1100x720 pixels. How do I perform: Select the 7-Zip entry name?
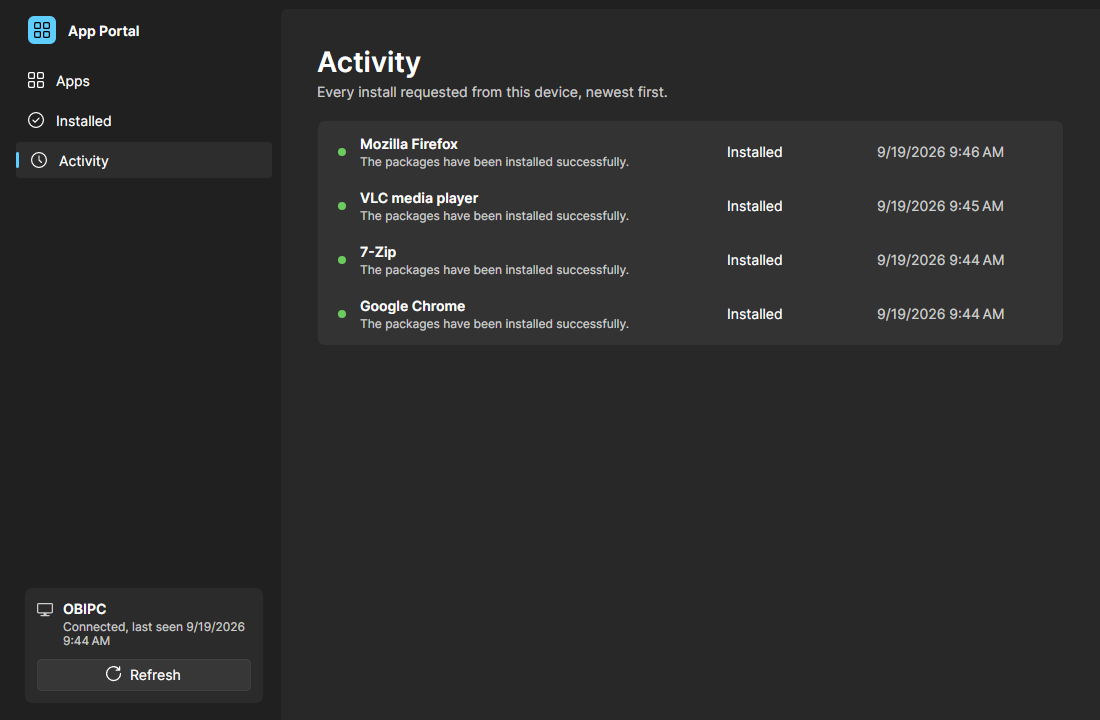coord(378,252)
